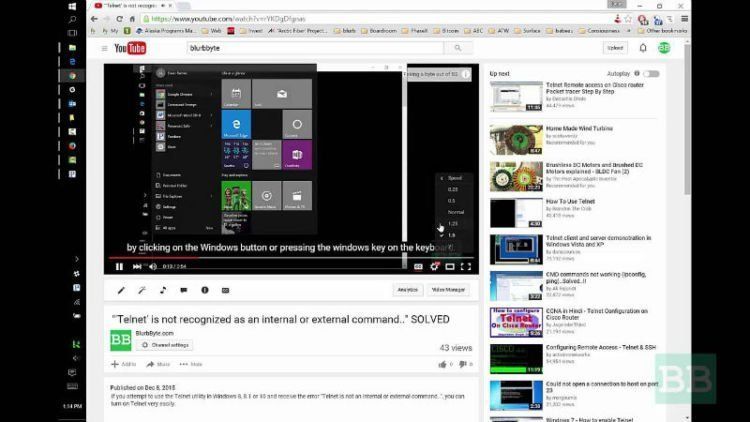Open CMD commands not working video
This screenshot has width=750, height=422.
(x=596, y=278)
